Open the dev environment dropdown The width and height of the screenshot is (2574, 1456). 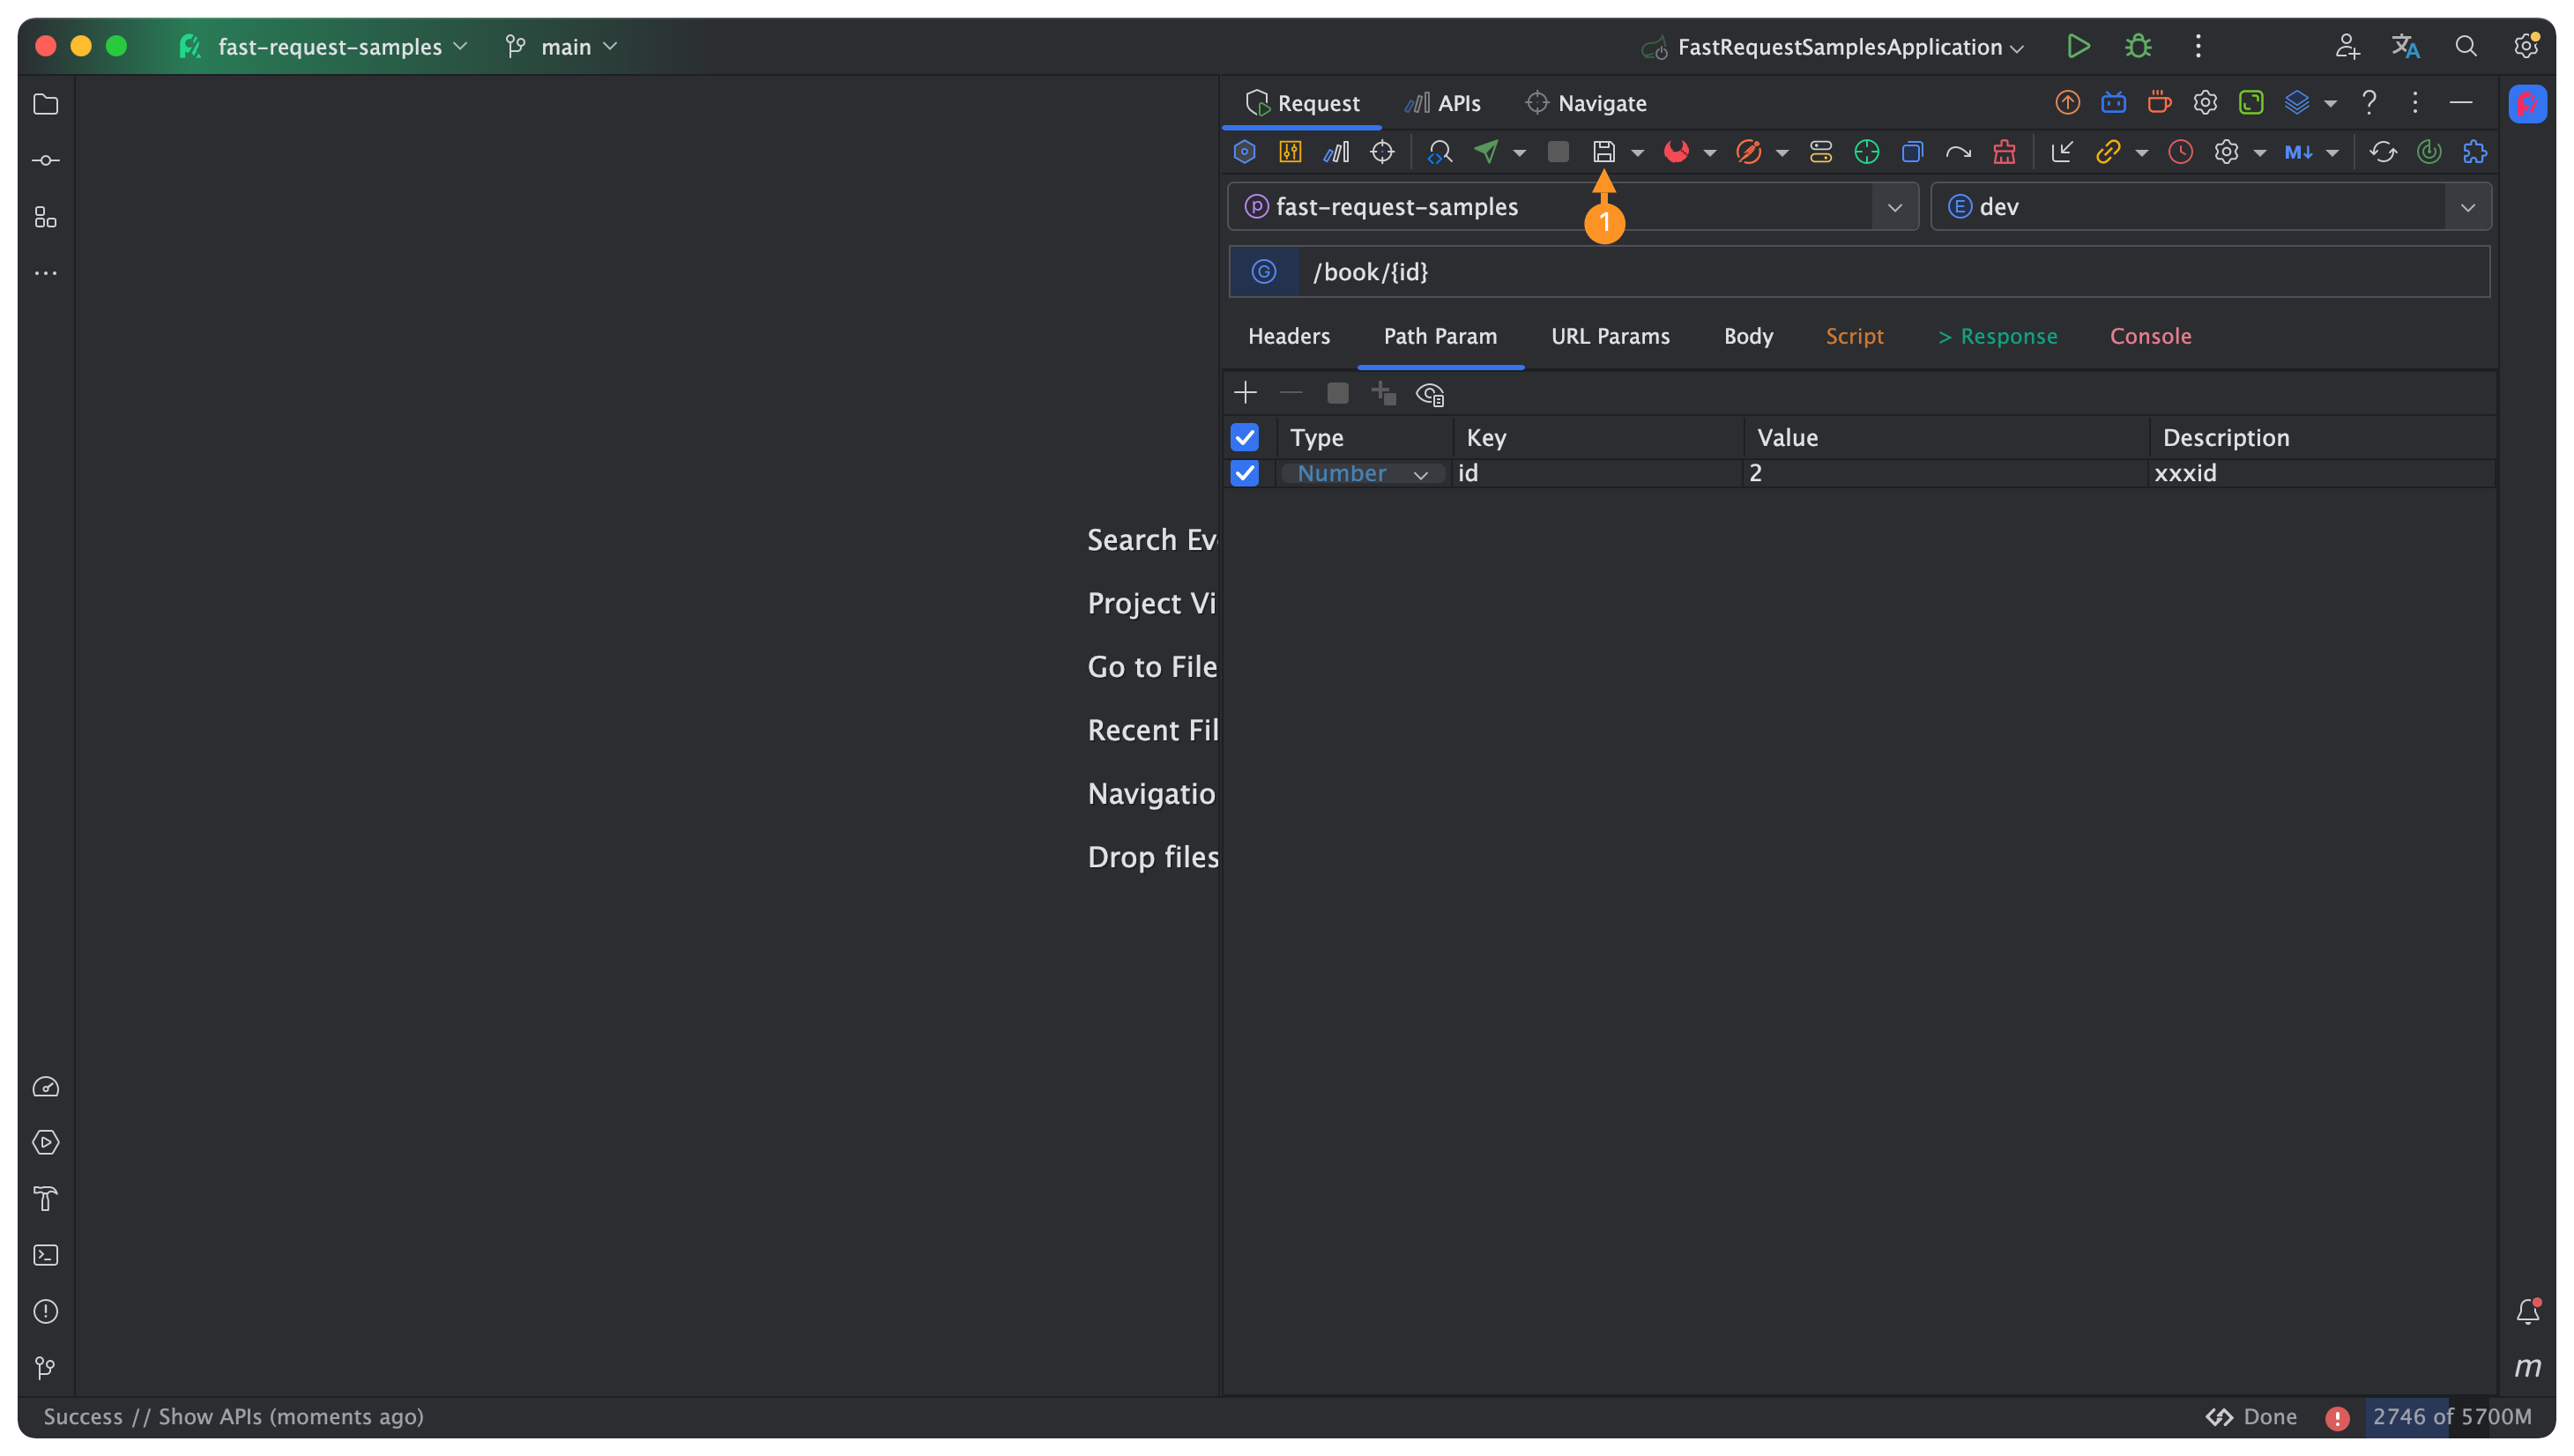[x=2468, y=207]
